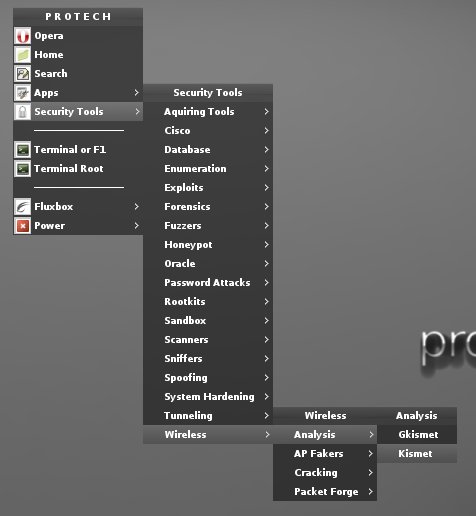
Task: Select Wireless in the Security Tools list
Action: [208, 435]
